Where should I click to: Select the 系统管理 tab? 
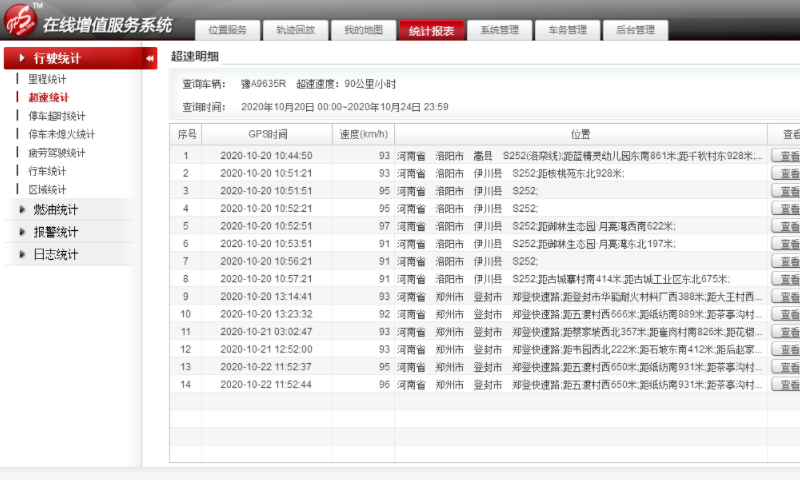click(499, 30)
